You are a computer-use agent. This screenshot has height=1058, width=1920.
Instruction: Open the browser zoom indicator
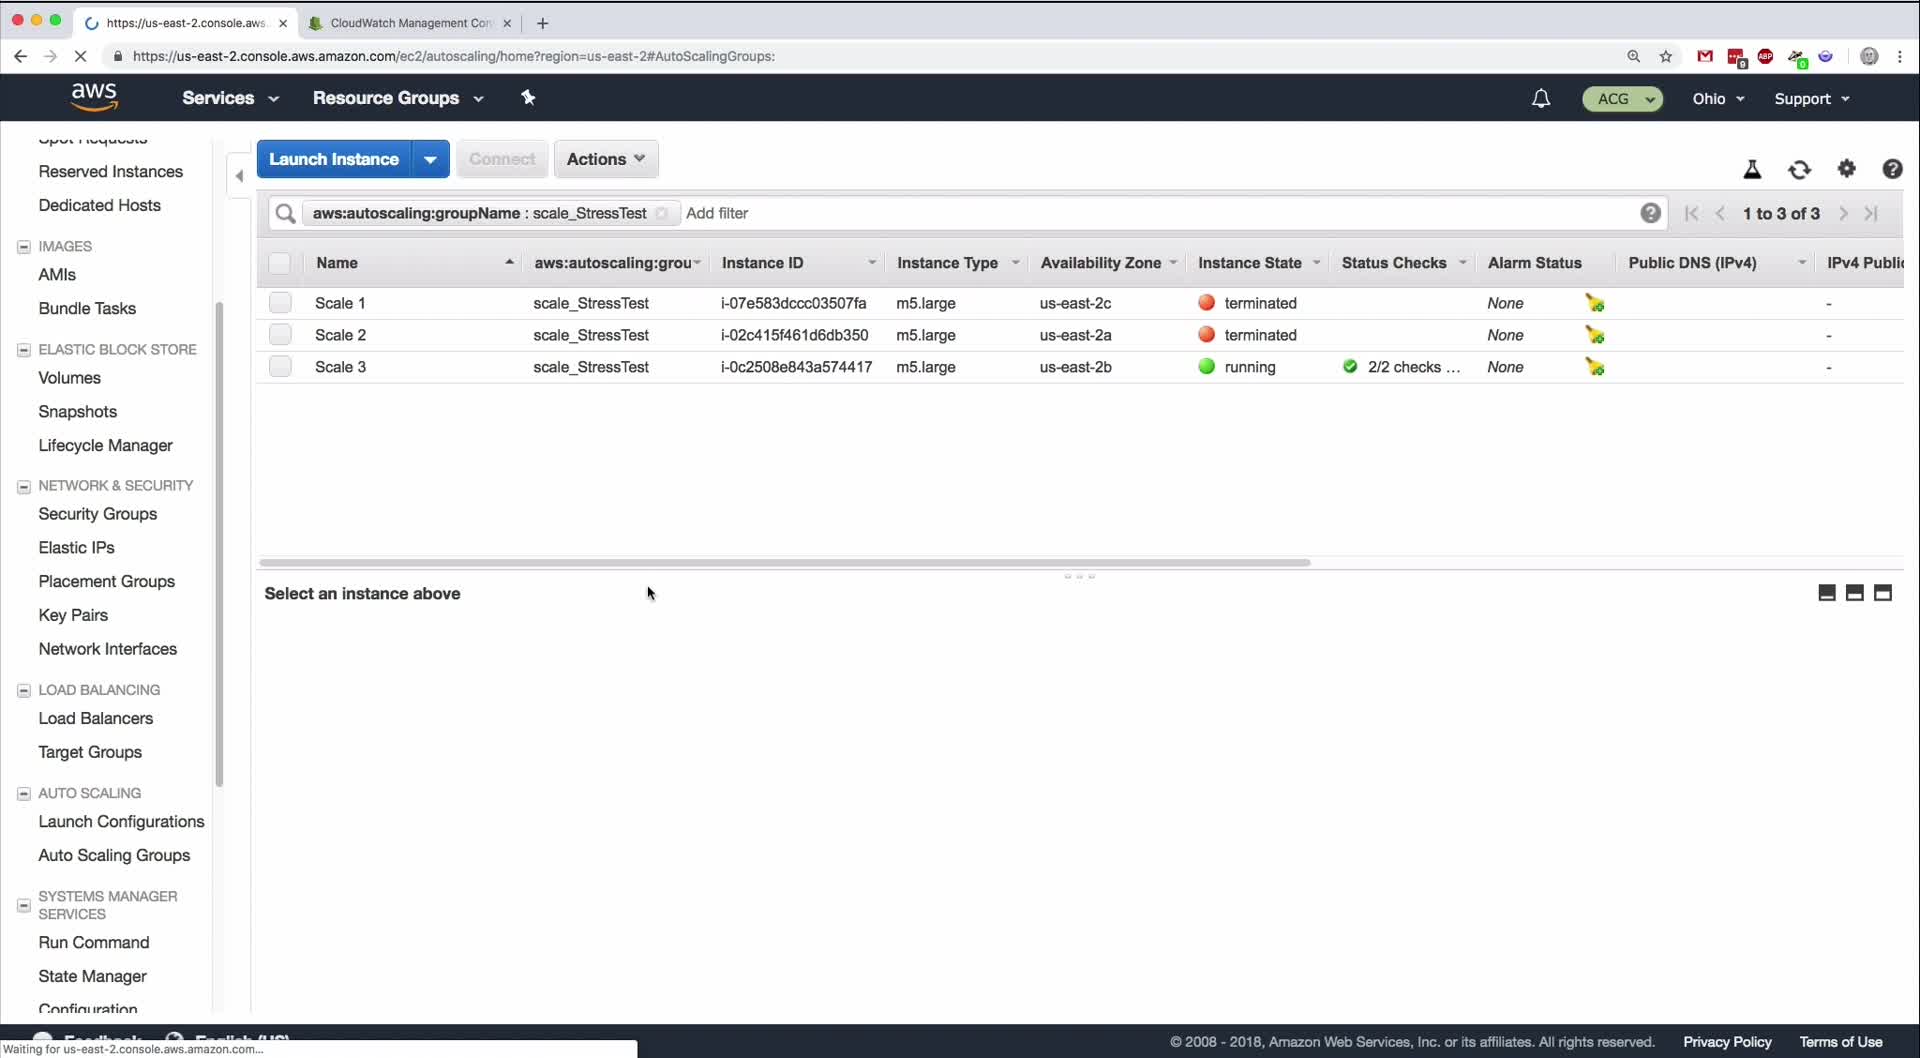1634,56
